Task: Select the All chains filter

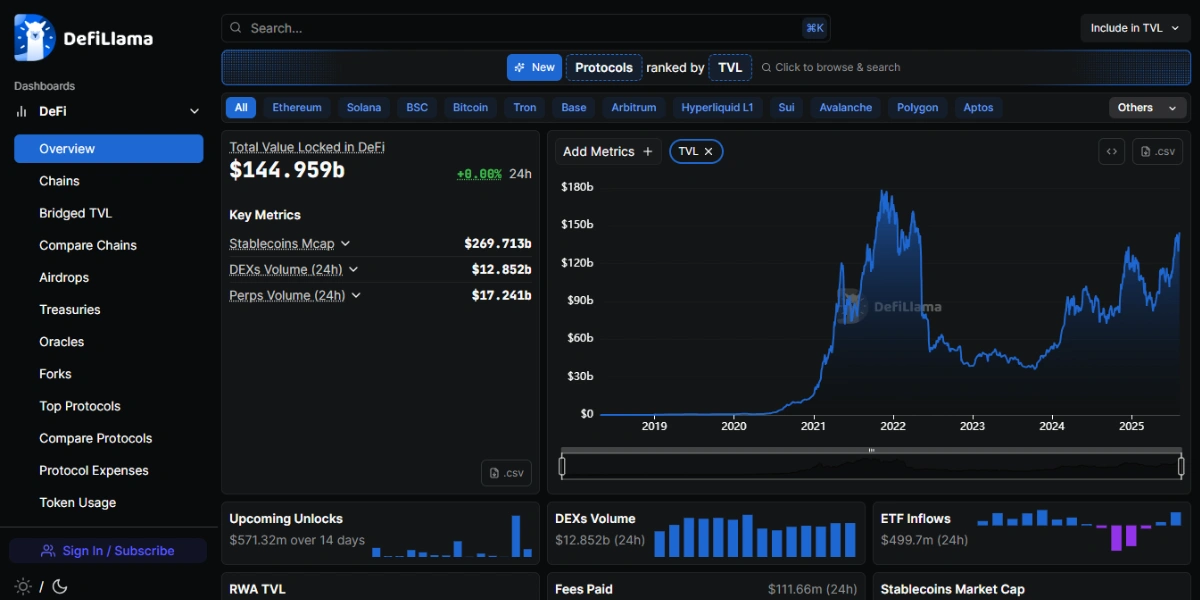Action: [241, 107]
